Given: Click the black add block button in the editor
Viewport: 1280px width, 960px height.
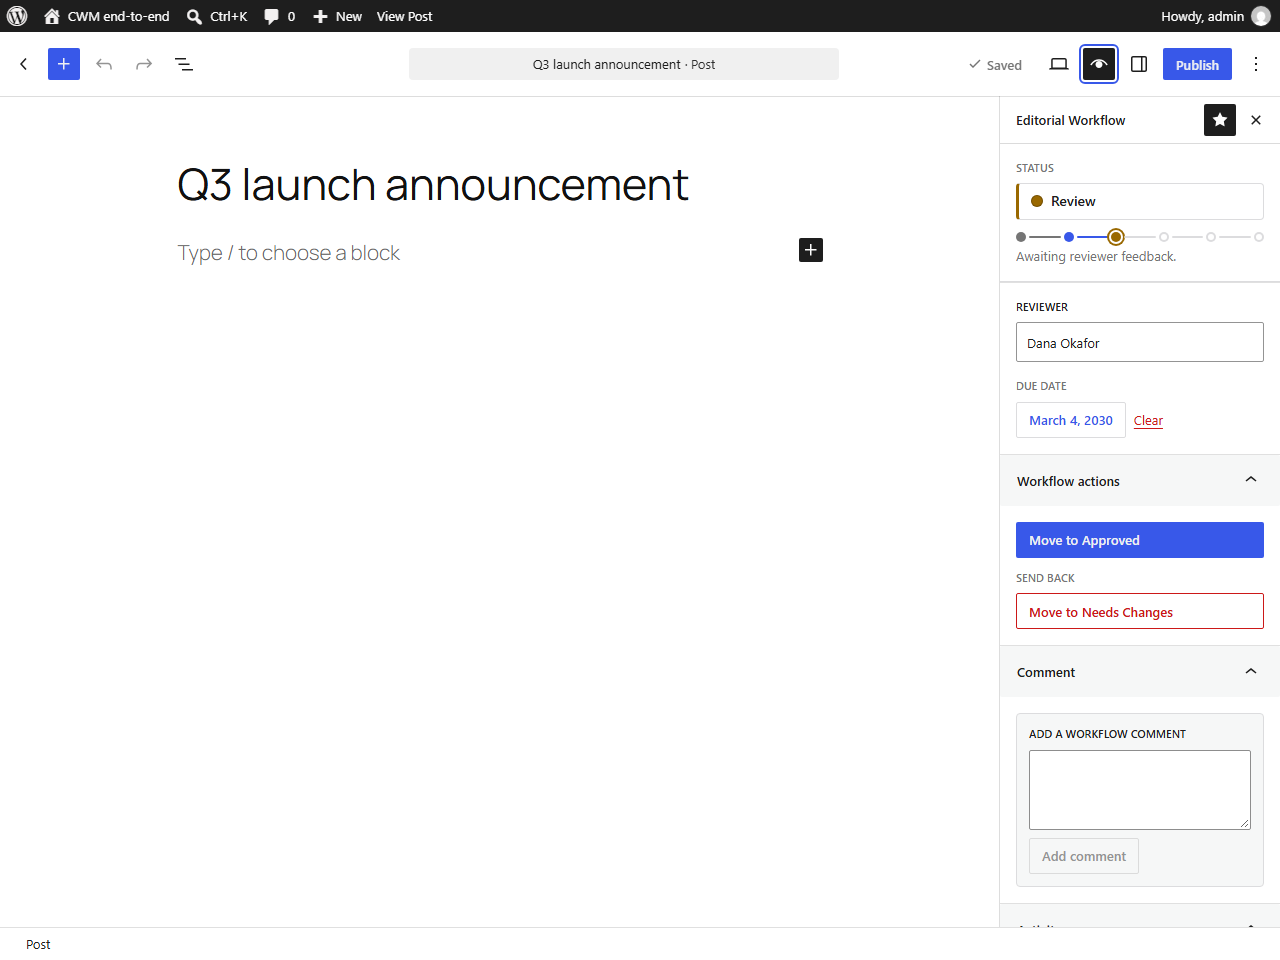Looking at the screenshot, I should (x=811, y=250).
